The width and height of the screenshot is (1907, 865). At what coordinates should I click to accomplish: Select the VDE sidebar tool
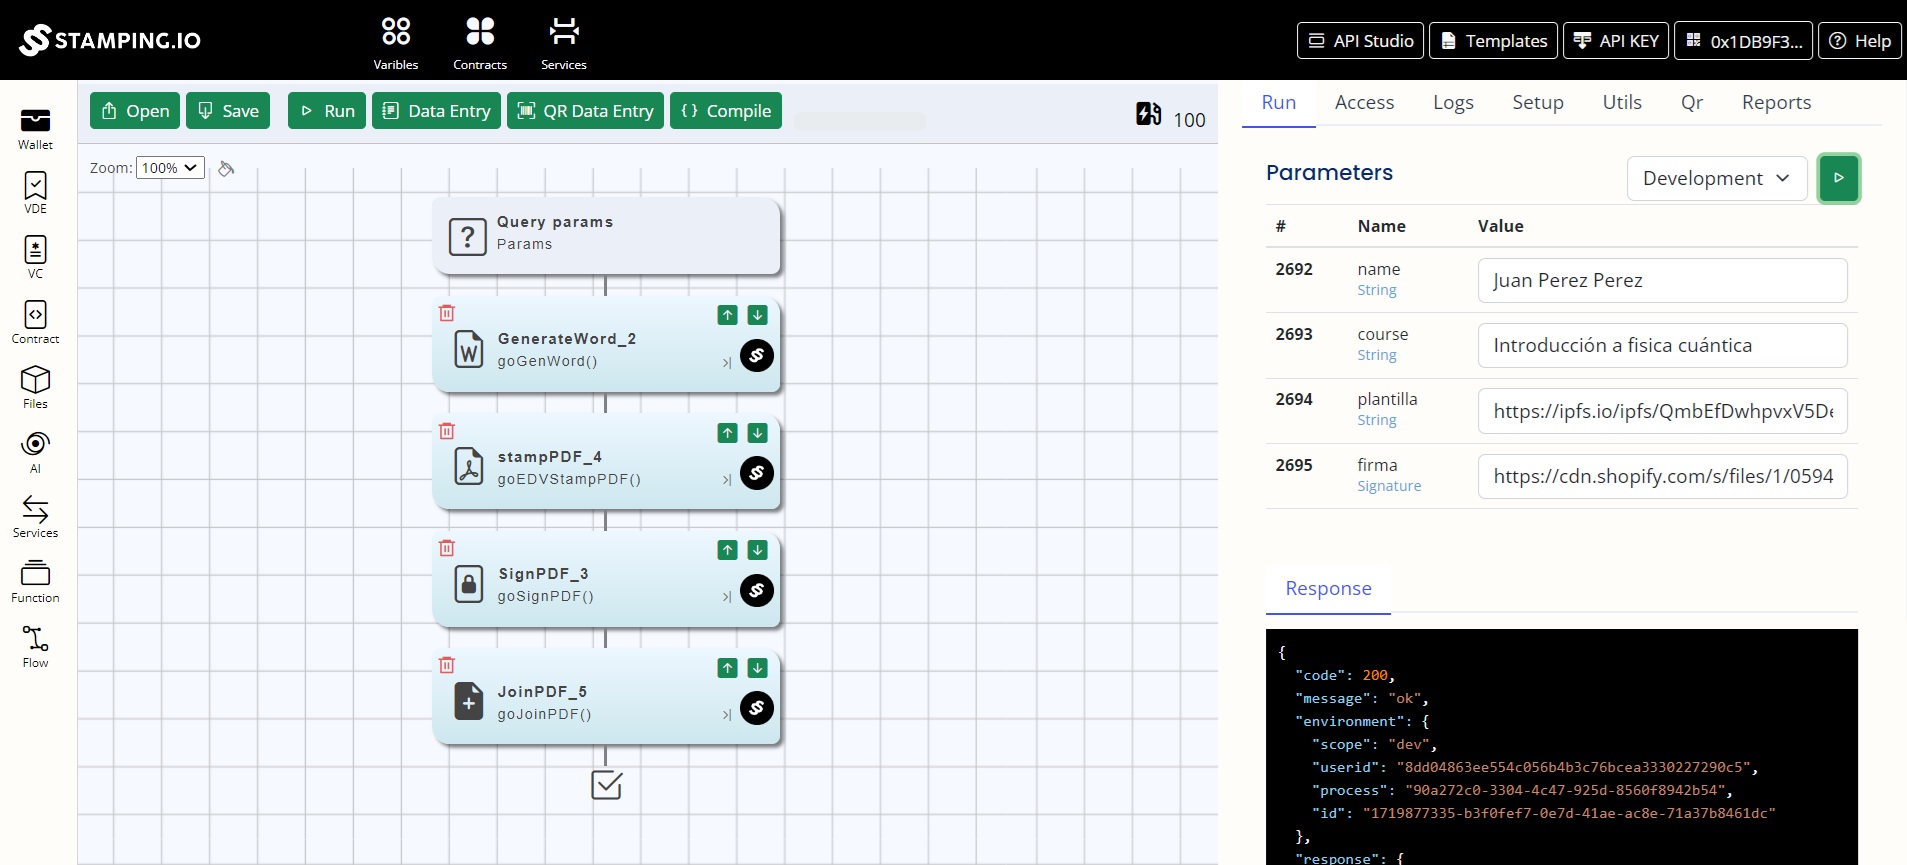coord(35,193)
